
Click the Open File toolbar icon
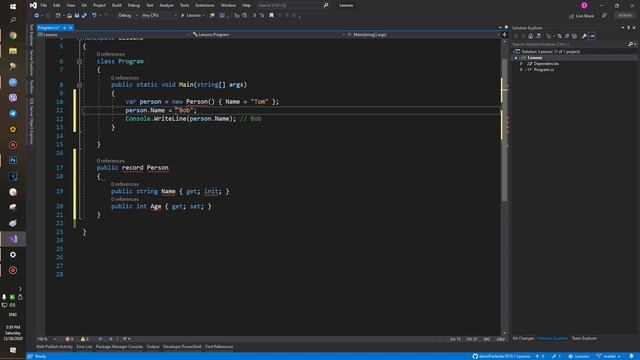[x=69, y=16]
